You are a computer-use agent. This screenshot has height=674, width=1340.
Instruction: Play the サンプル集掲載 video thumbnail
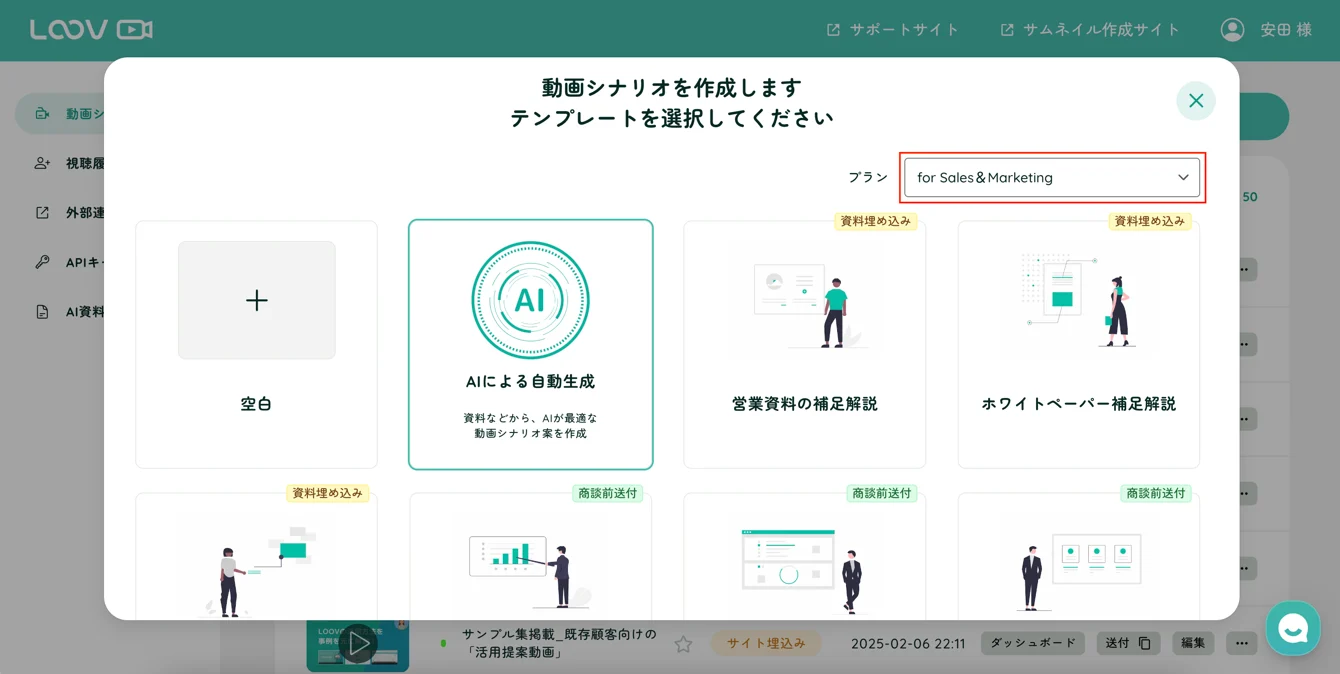point(357,644)
